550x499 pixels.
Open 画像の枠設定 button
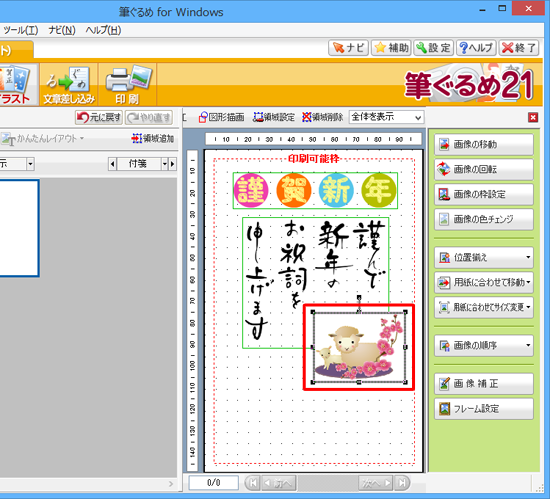484,194
